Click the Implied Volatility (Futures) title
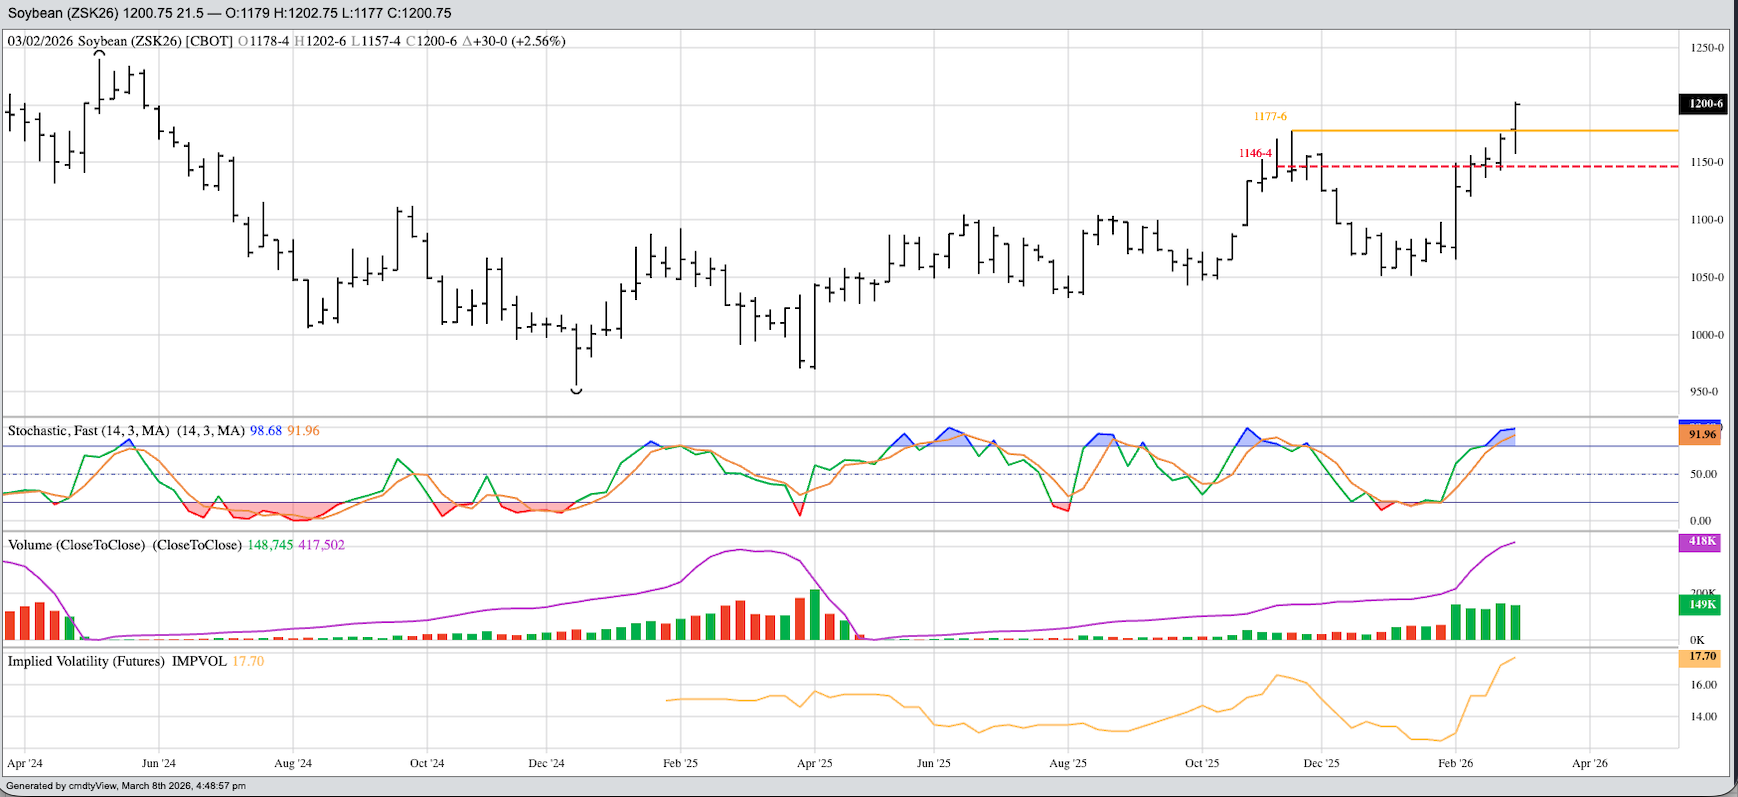Viewport: 1738px width, 797px height. [x=86, y=662]
